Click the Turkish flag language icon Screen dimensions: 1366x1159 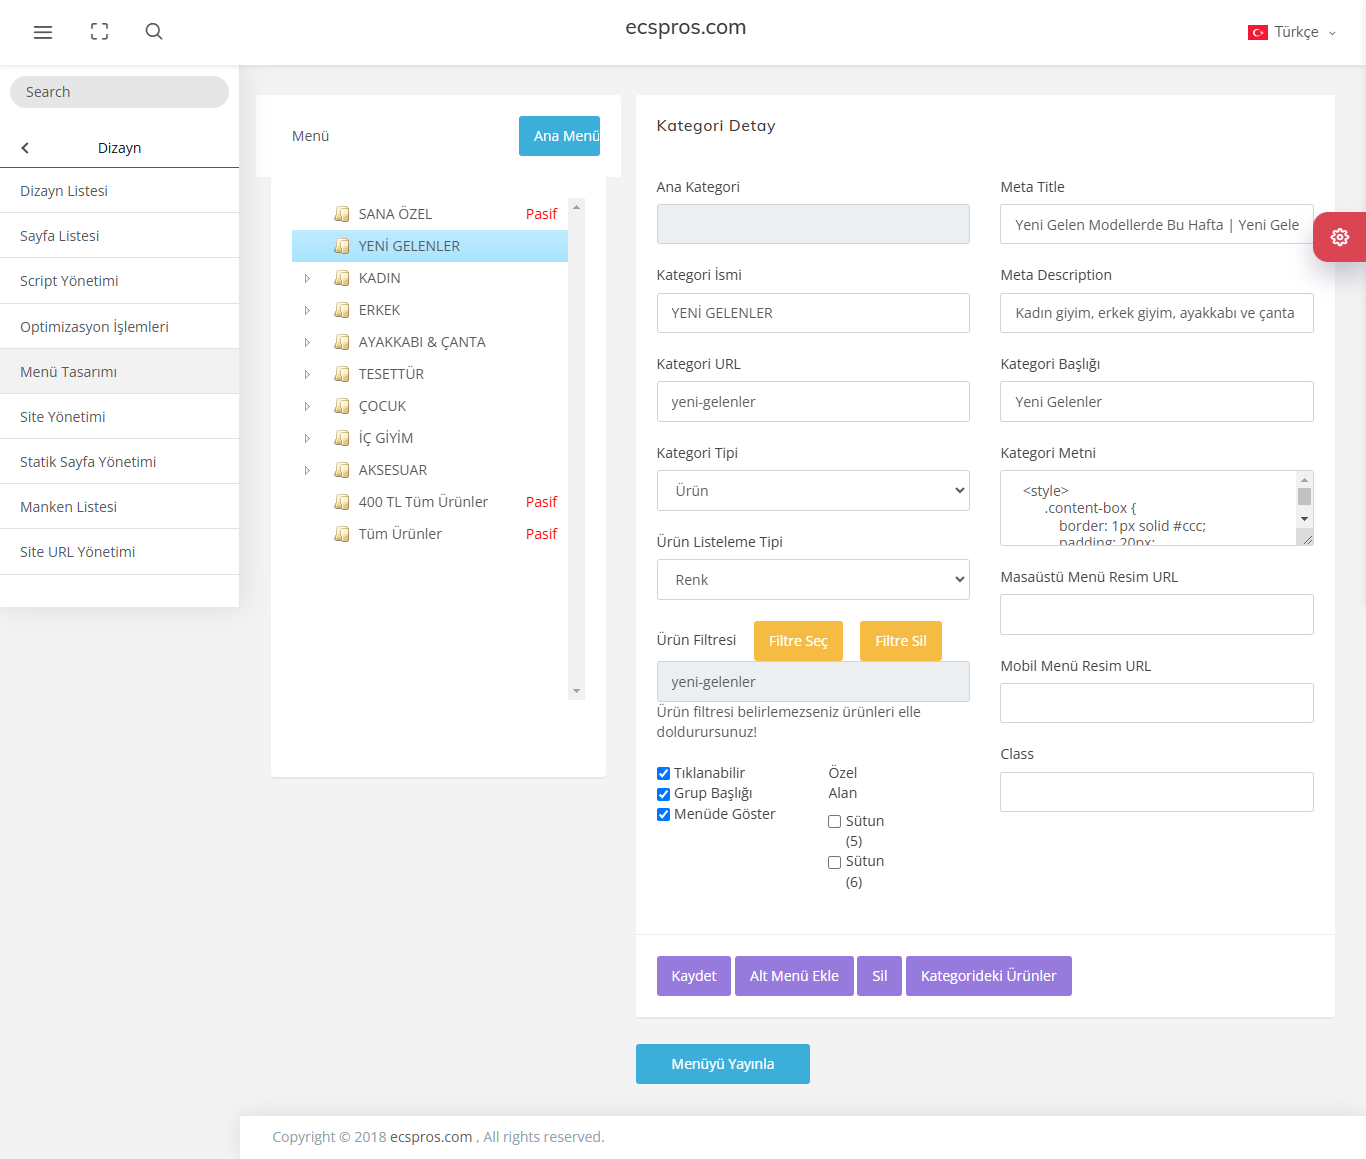pyautogui.click(x=1258, y=33)
